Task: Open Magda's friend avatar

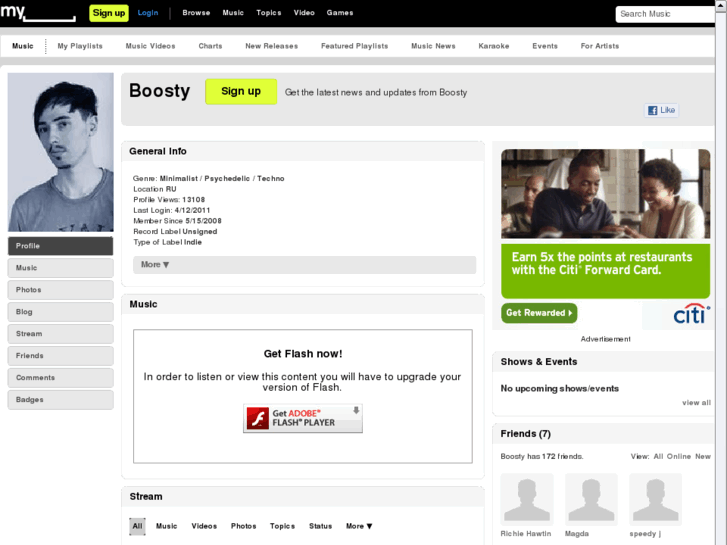Action: 591,499
